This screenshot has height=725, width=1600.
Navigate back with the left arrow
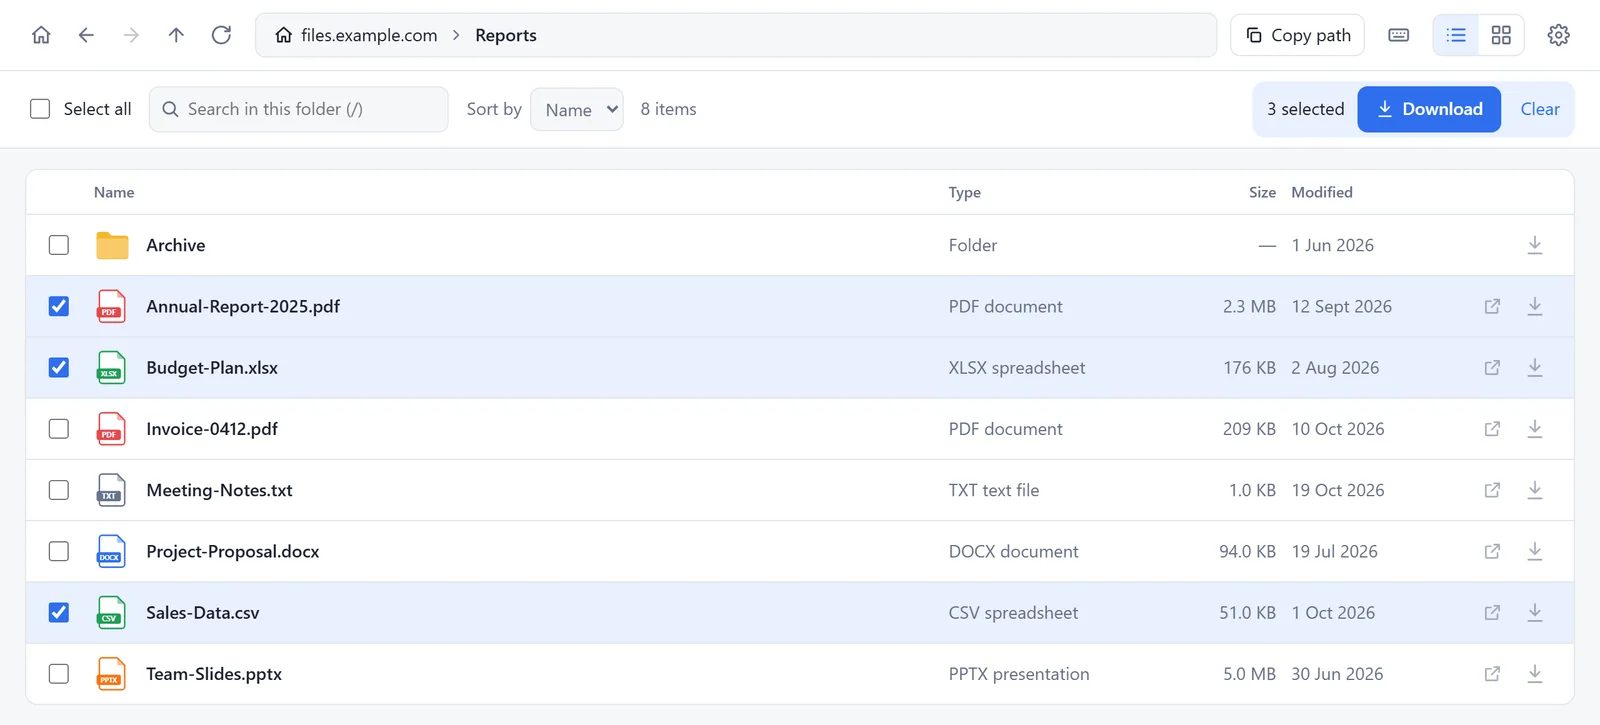[86, 35]
